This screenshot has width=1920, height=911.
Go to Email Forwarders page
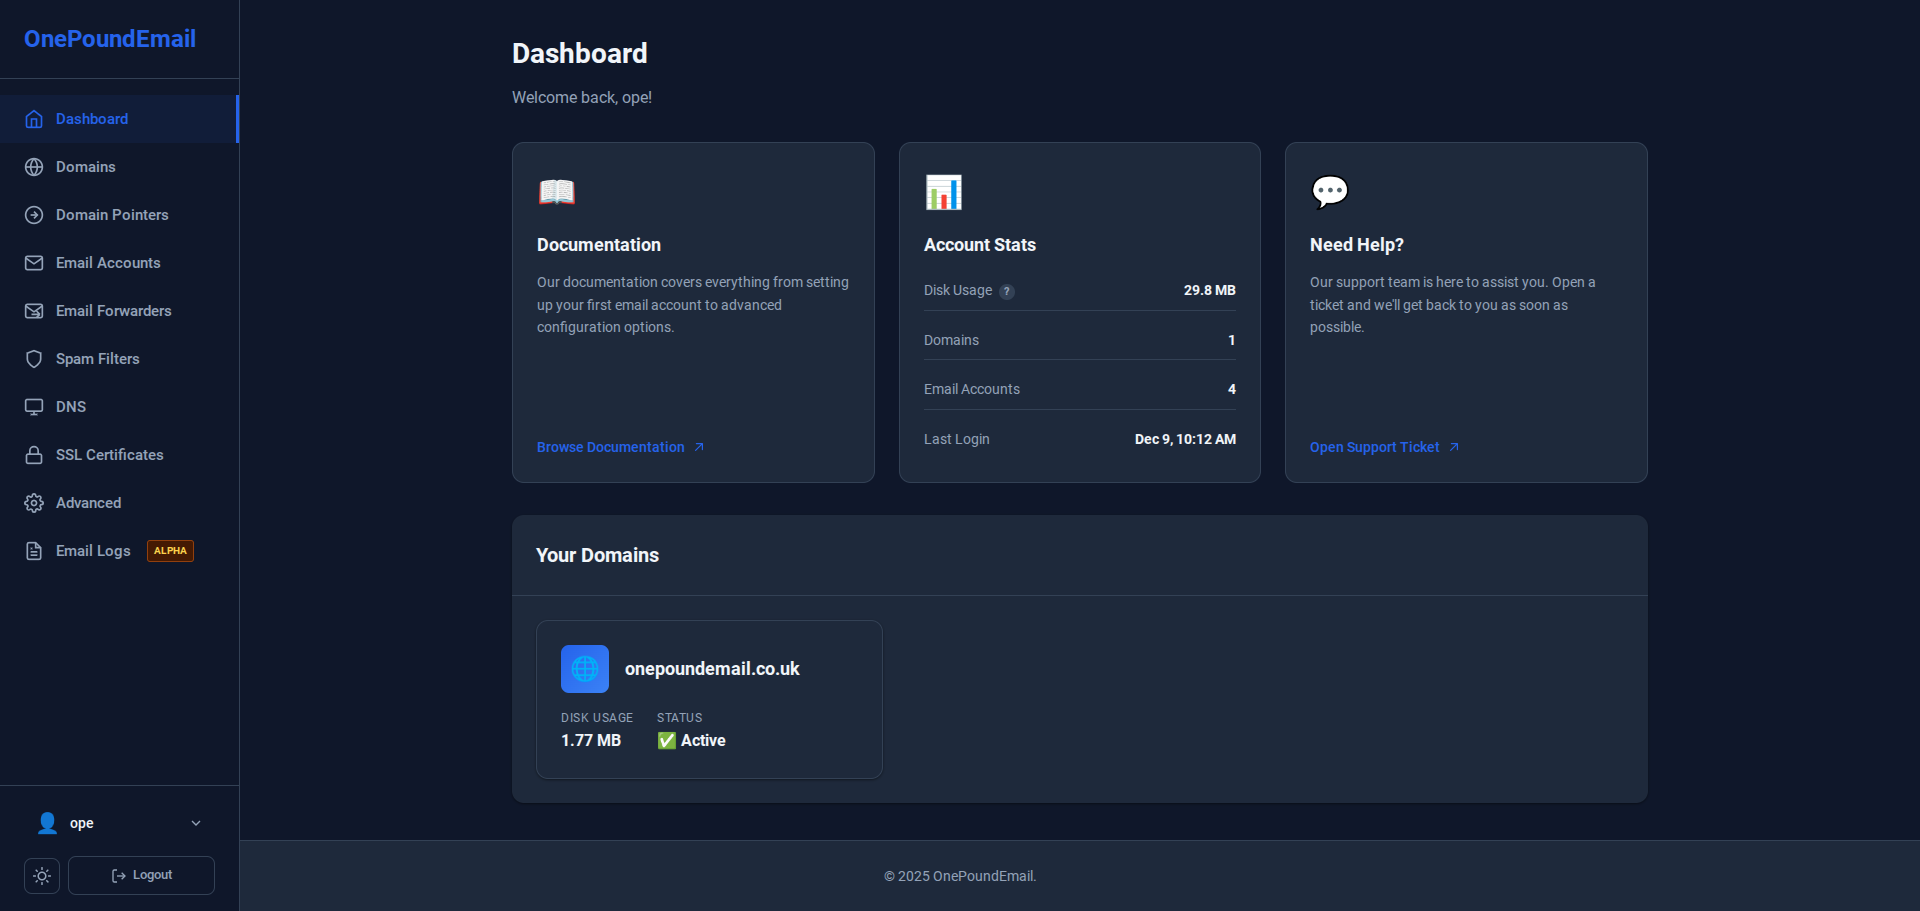113,311
